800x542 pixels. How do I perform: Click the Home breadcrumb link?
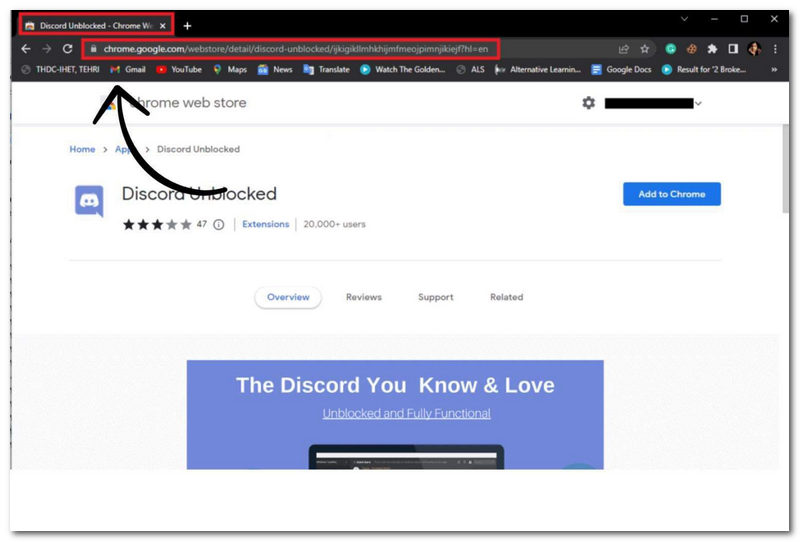pyautogui.click(x=82, y=149)
